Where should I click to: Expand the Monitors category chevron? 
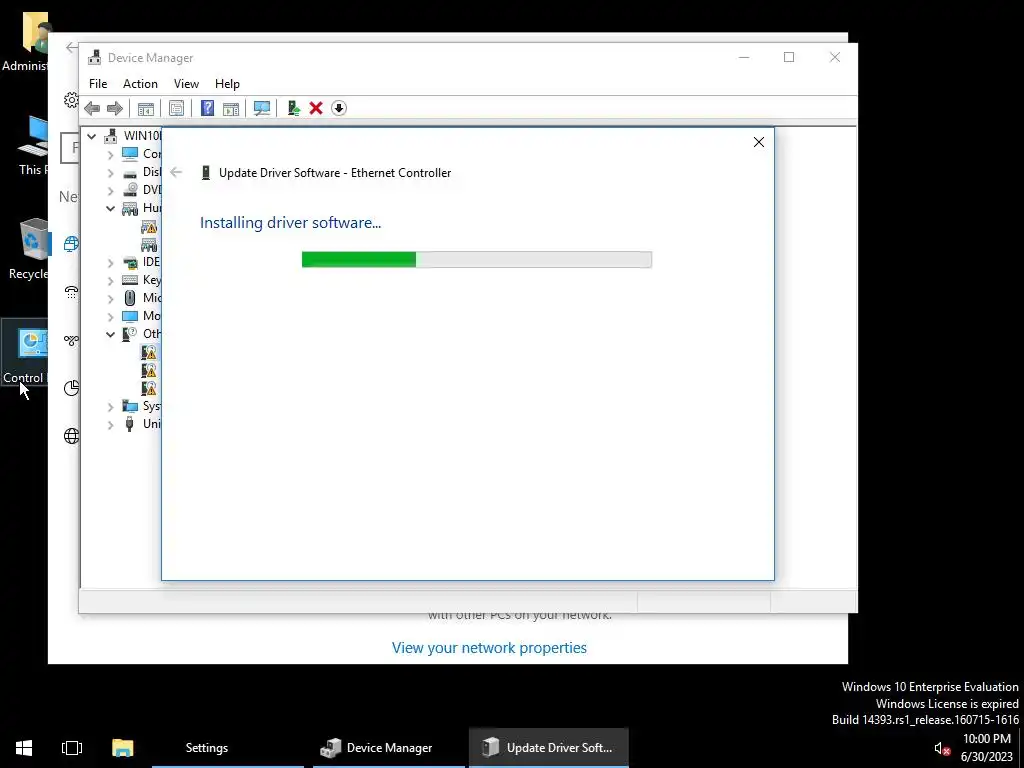click(x=110, y=317)
